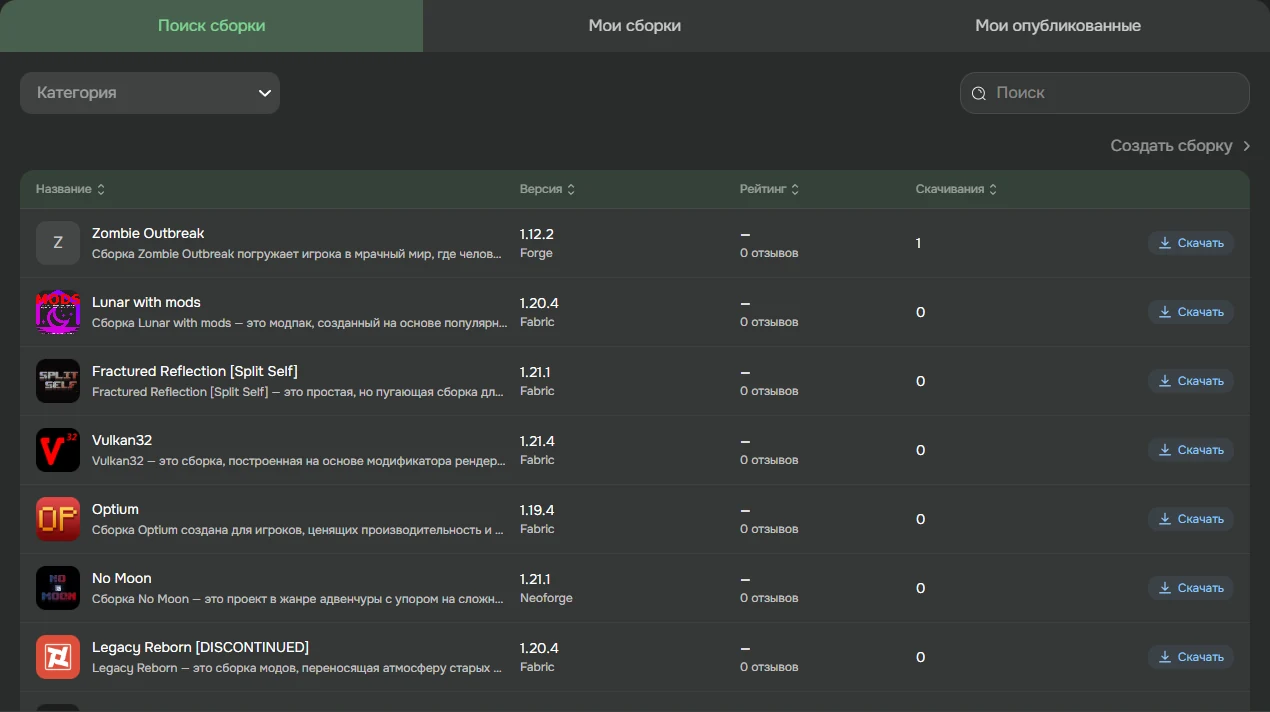Viewport: 1270px width, 712px height.
Task: Select the Optium title
Action: (115, 509)
